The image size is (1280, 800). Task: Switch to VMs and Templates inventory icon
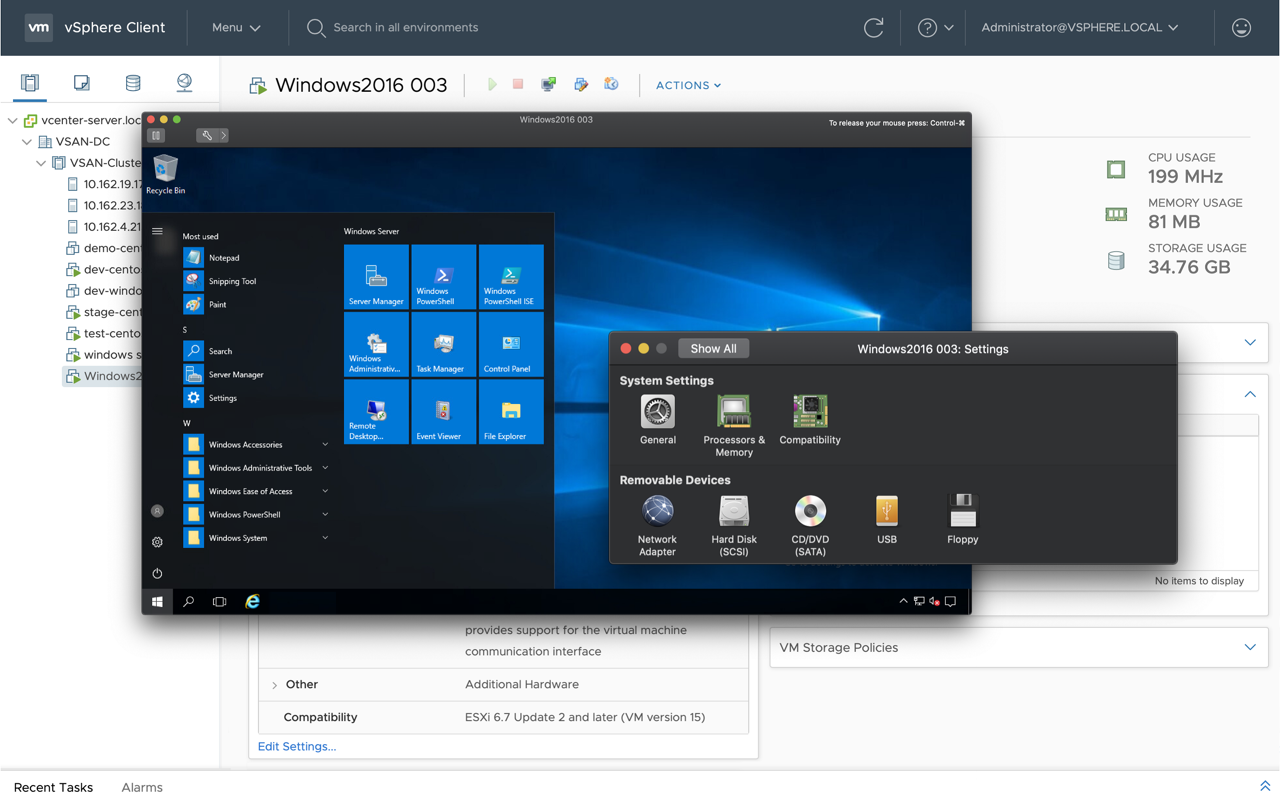[82, 83]
